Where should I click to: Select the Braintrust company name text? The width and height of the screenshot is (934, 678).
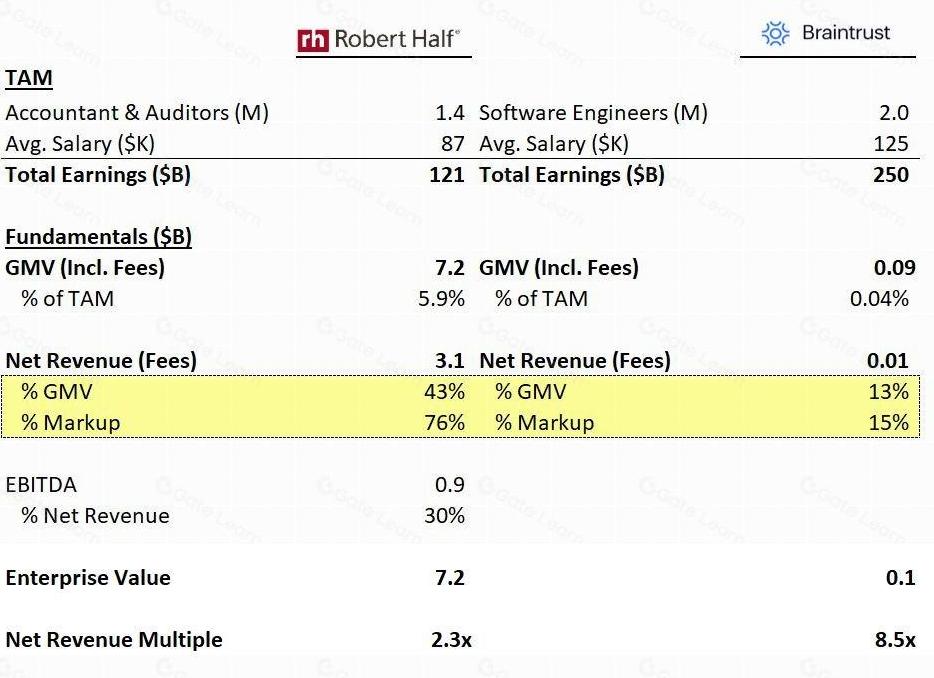point(845,33)
